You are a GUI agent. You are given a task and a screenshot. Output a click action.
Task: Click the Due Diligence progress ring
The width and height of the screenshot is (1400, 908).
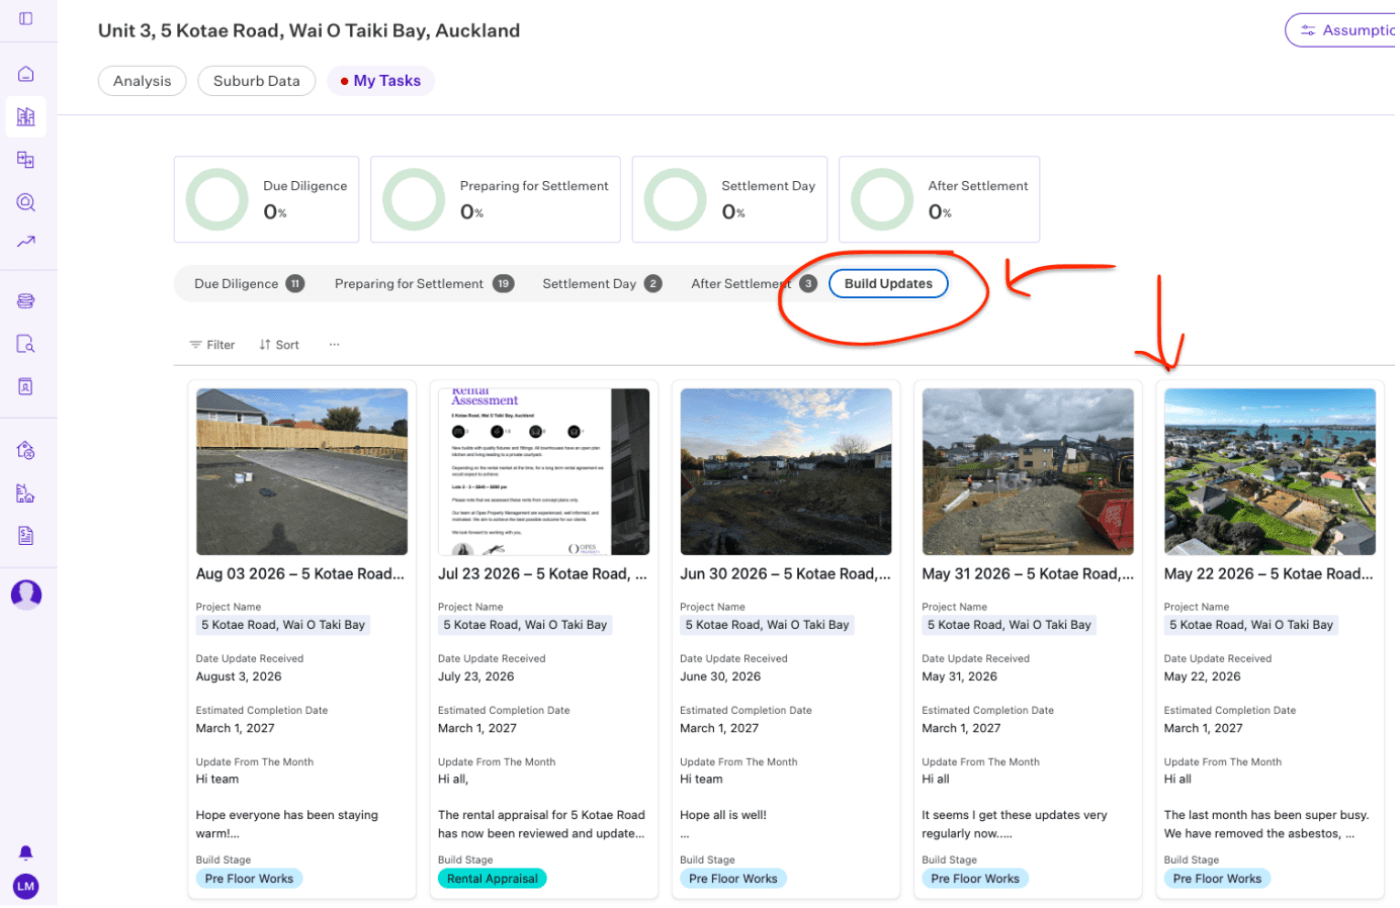217,200
